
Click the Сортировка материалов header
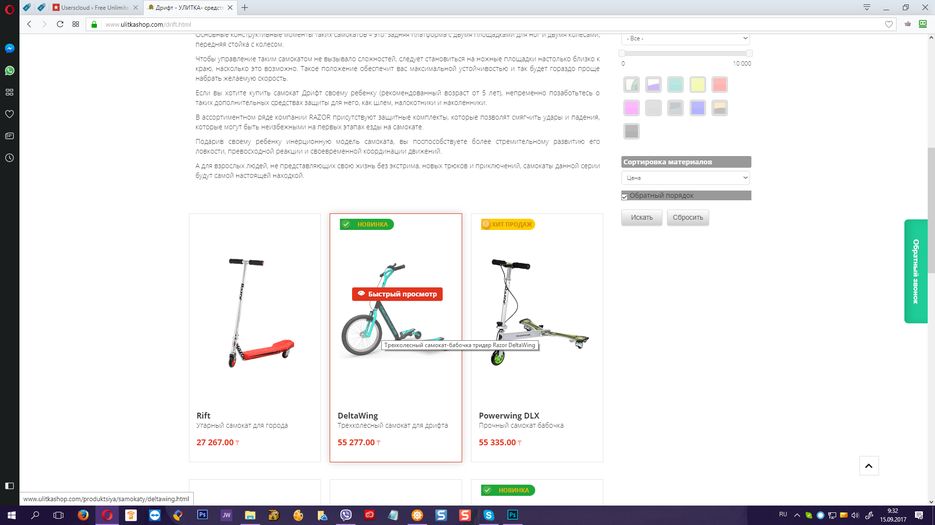coord(686,162)
